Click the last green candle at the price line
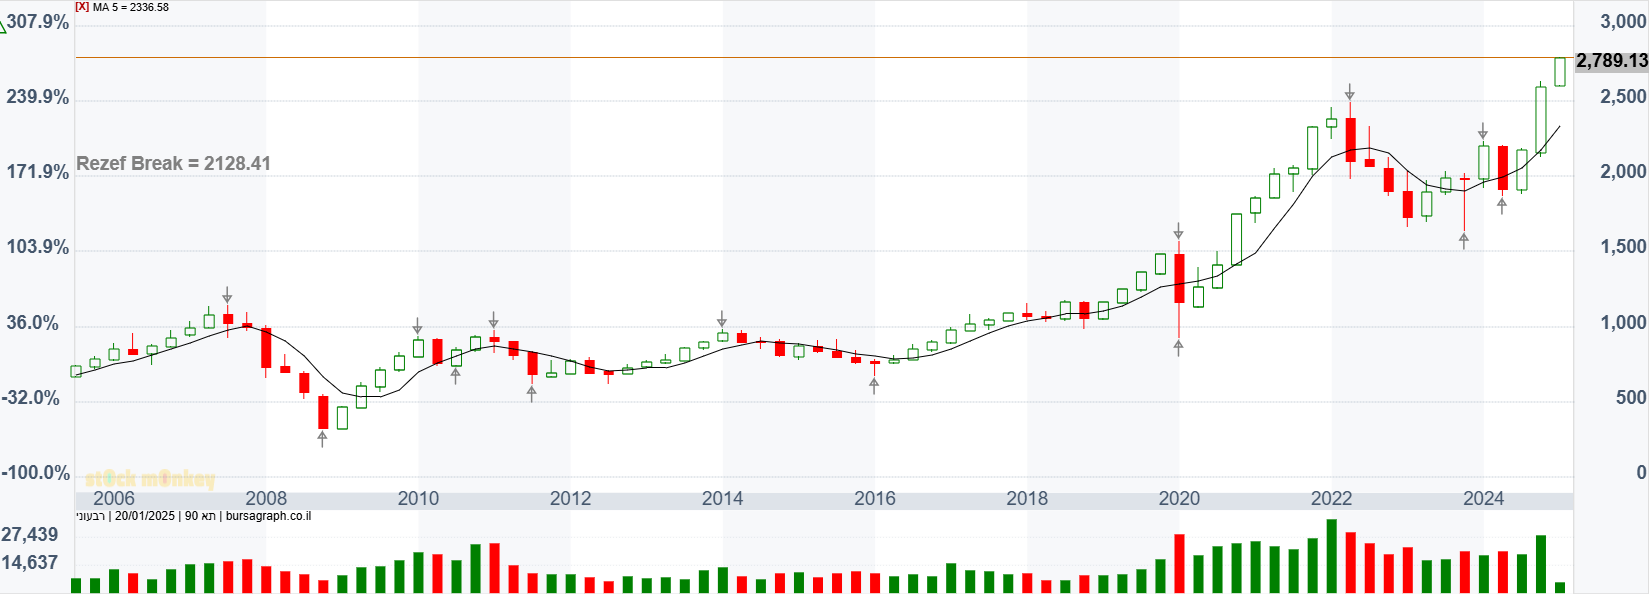Screen dimensions: 1649x594 click(x=1560, y=72)
